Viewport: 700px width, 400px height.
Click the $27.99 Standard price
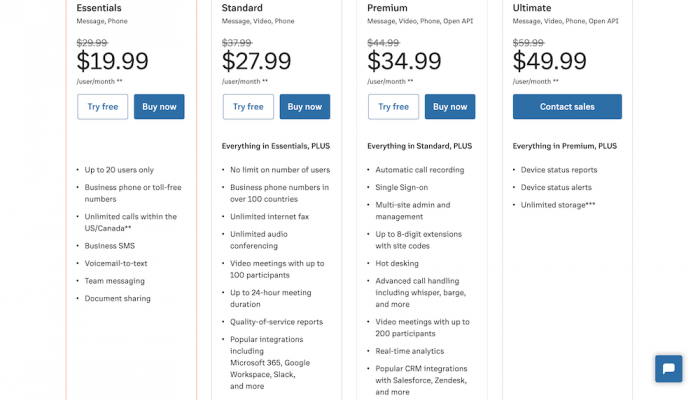click(257, 61)
